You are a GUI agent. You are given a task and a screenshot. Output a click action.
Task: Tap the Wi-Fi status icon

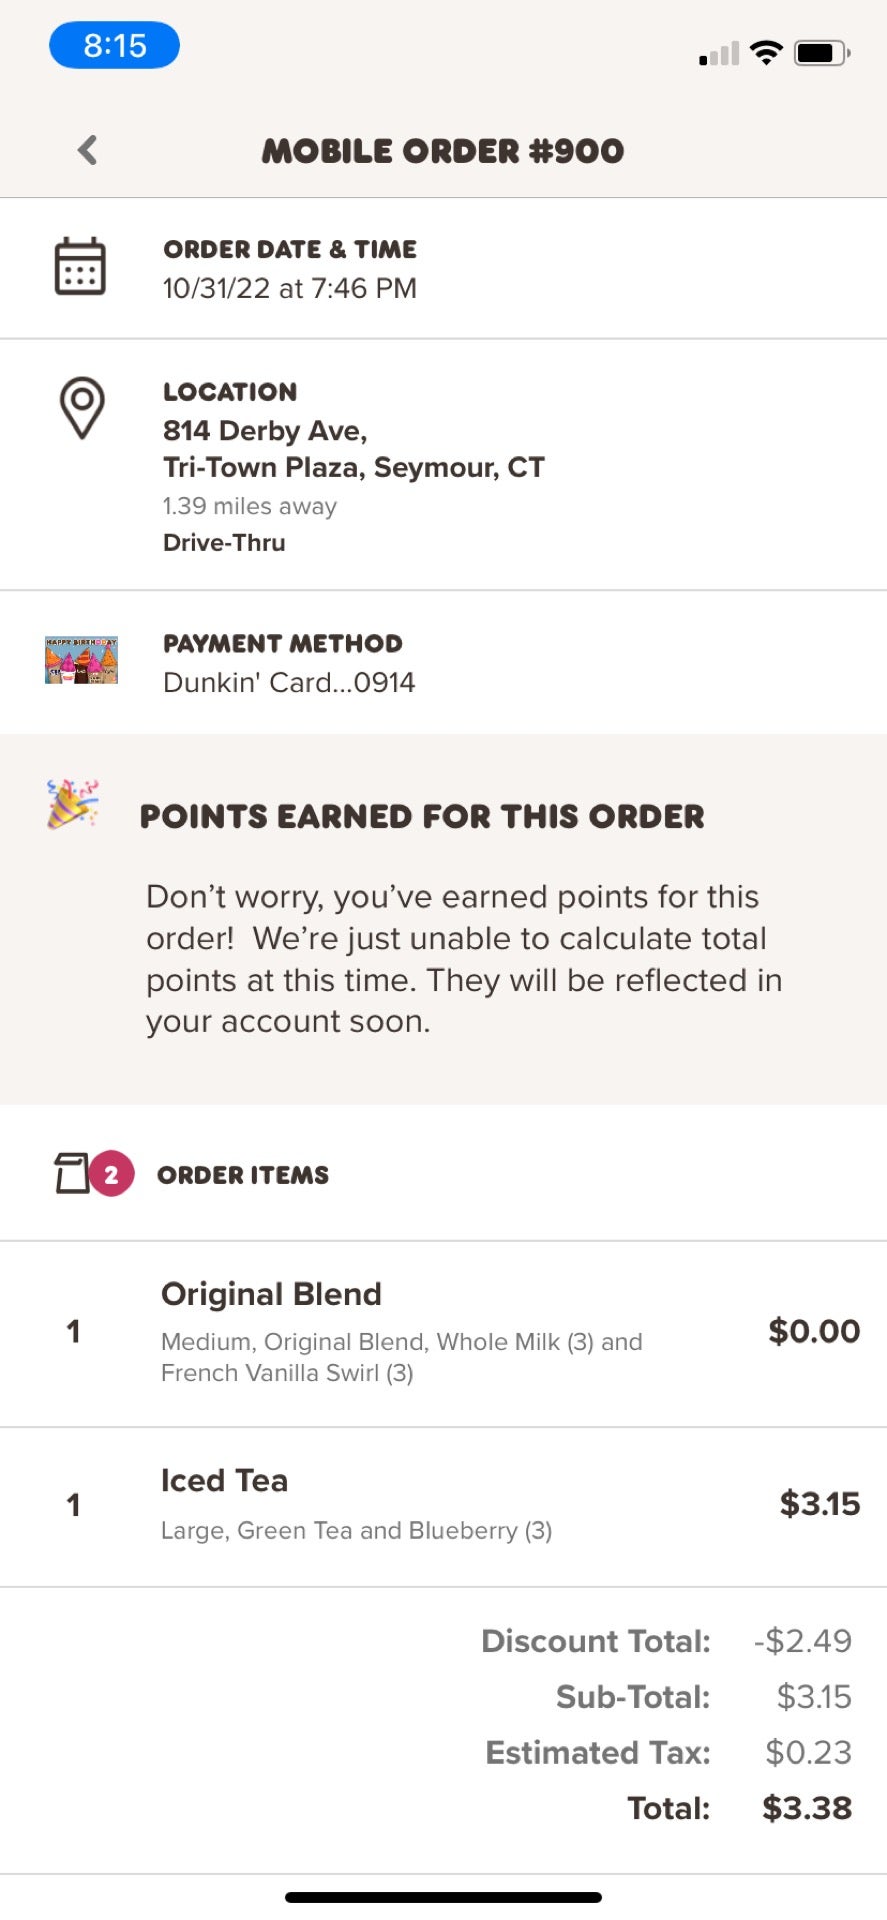coord(766,53)
